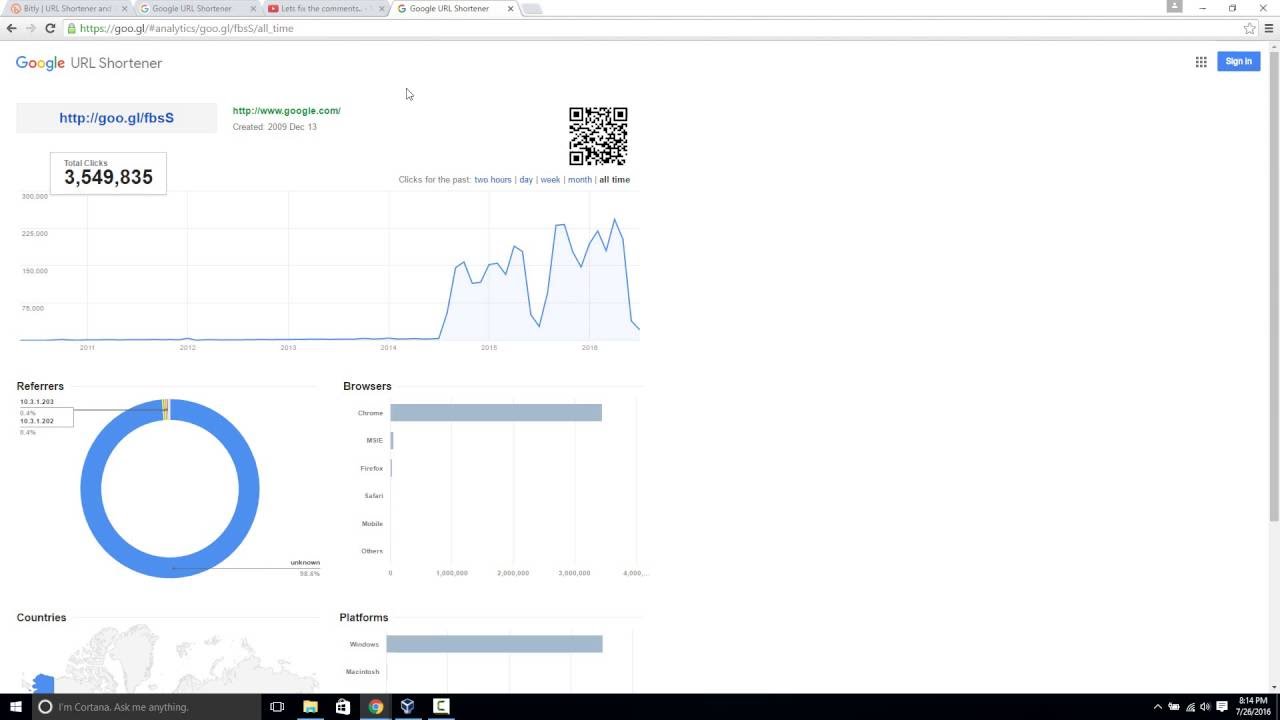1280x720 pixels.
Task: Open the Wi-Fi network tray icon
Action: click(1190, 707)
